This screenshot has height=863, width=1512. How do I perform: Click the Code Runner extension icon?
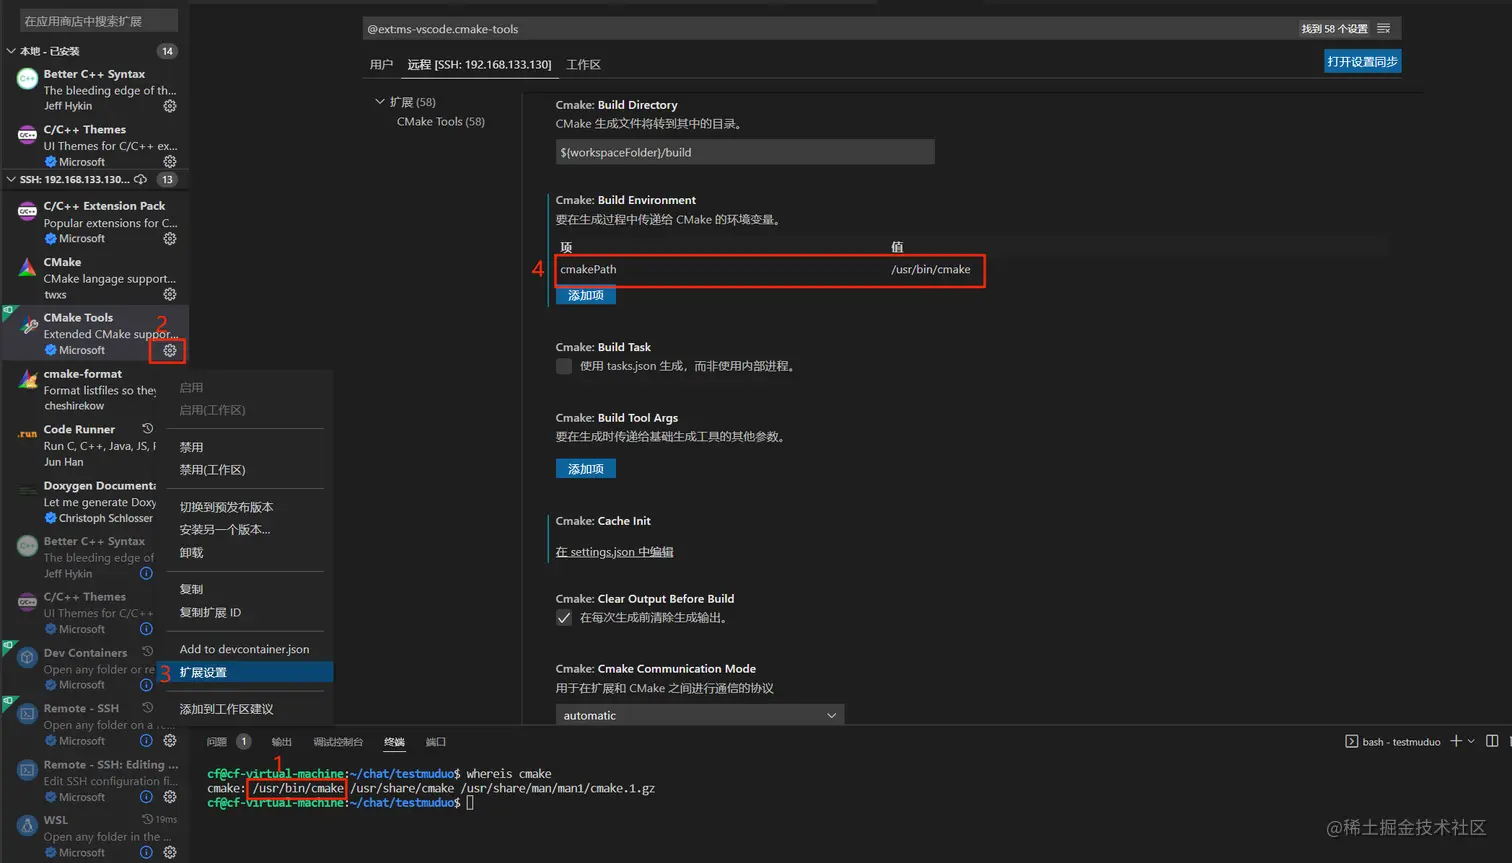click(28, 435)
